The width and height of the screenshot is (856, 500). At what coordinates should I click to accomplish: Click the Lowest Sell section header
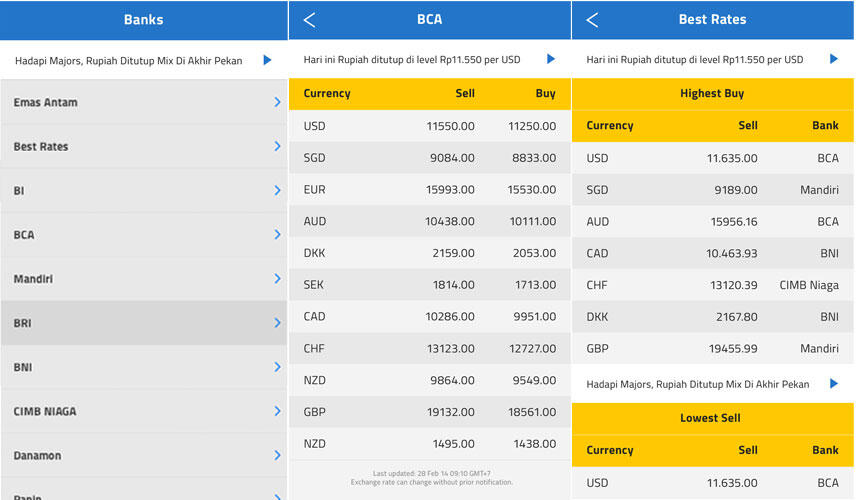pyautogui.click(x=712, y=418)
